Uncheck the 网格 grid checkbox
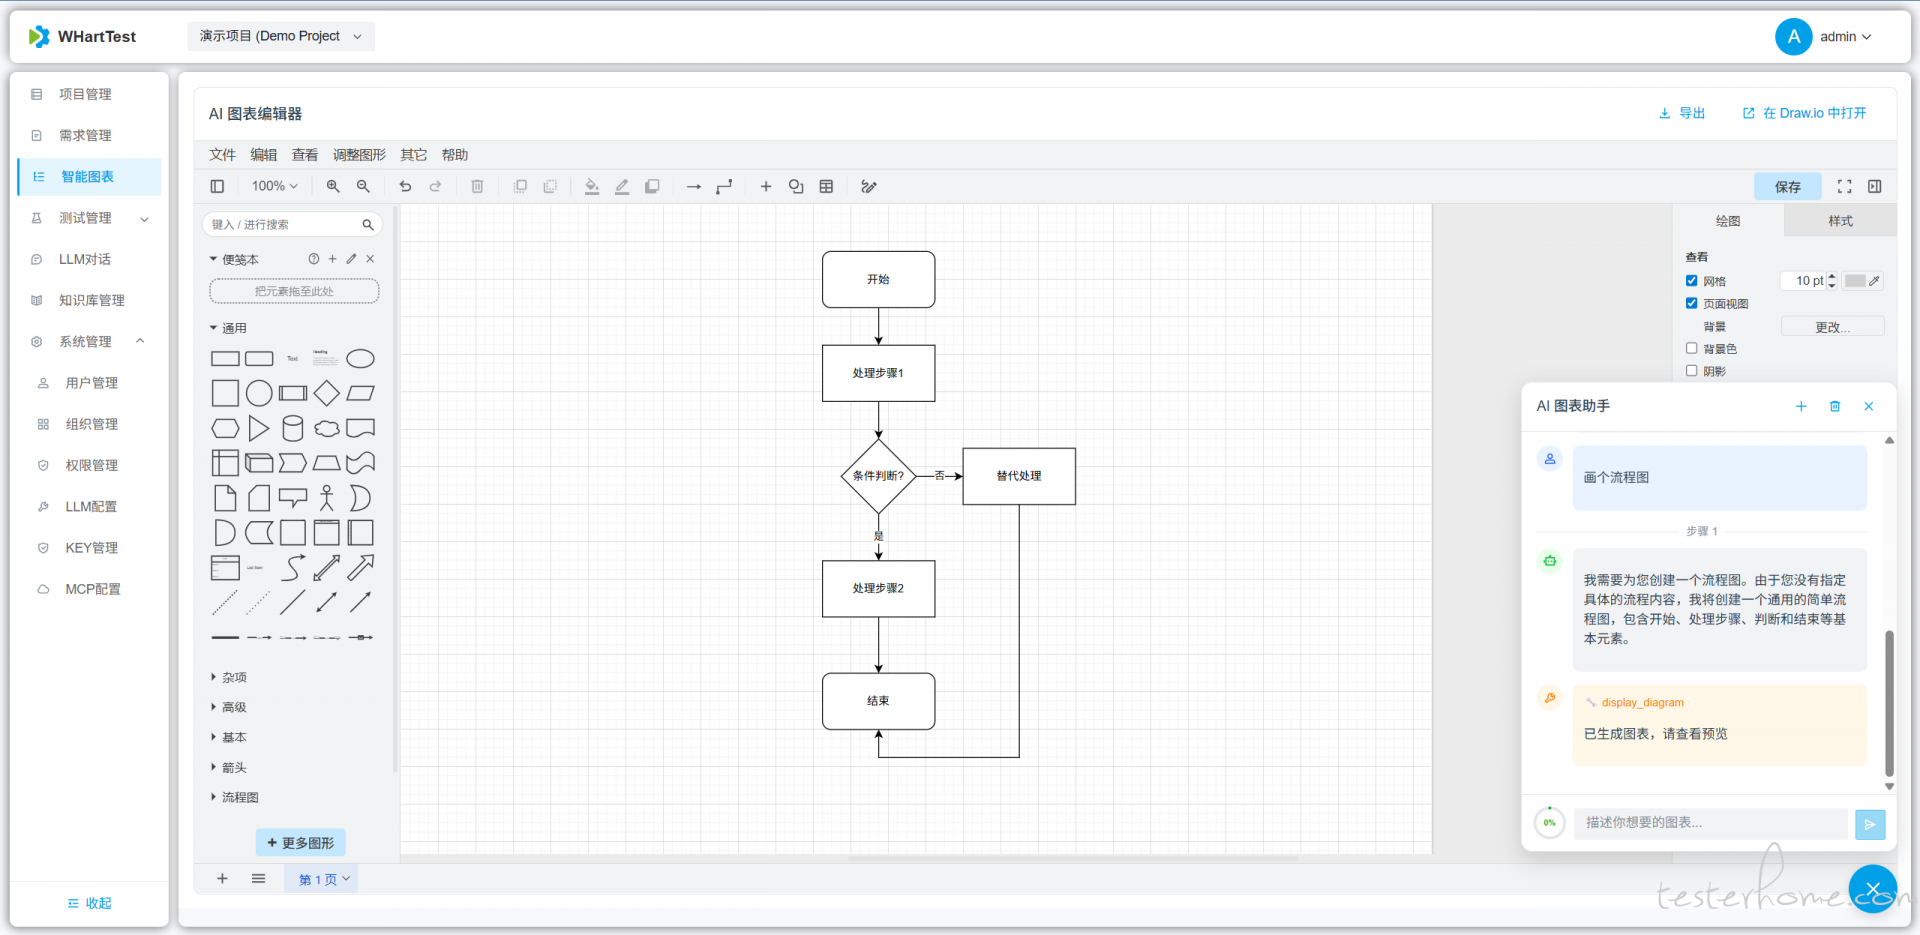This screenshot has width=1920, height=935. coord(1692,281)
